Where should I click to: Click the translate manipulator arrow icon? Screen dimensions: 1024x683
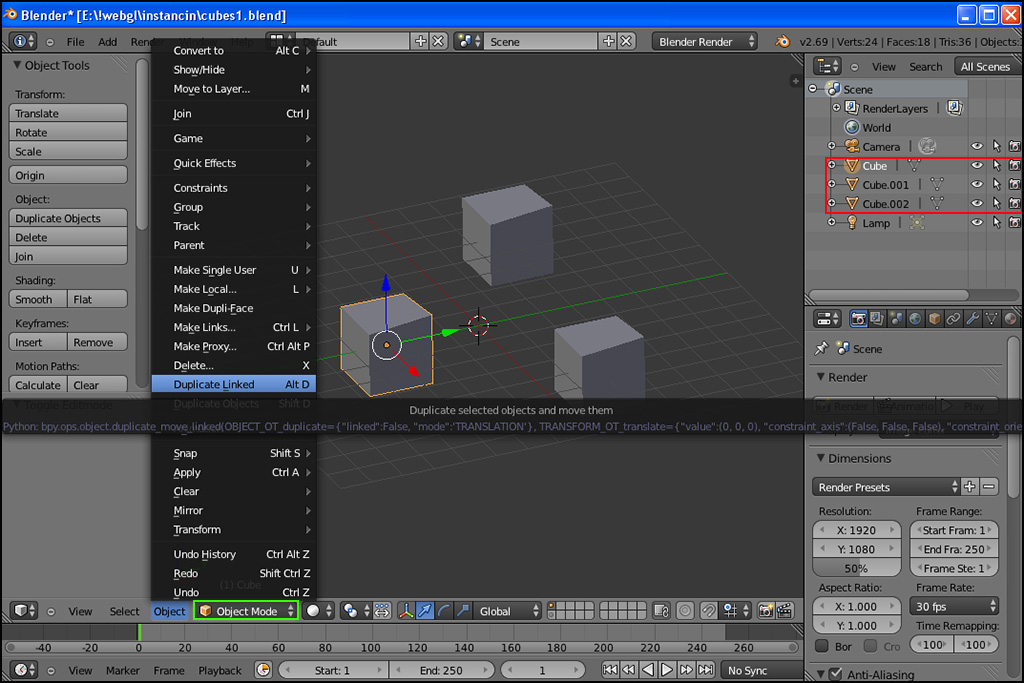click(426, 611)
